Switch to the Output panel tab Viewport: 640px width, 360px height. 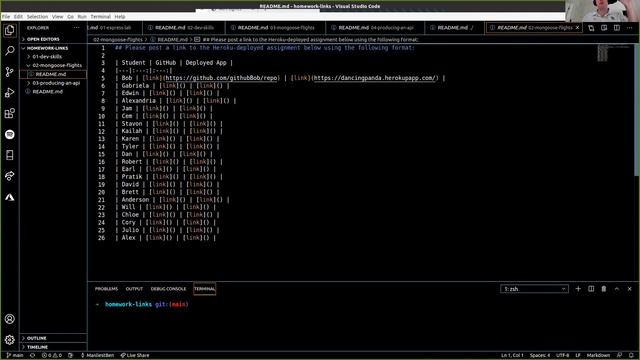134,289
